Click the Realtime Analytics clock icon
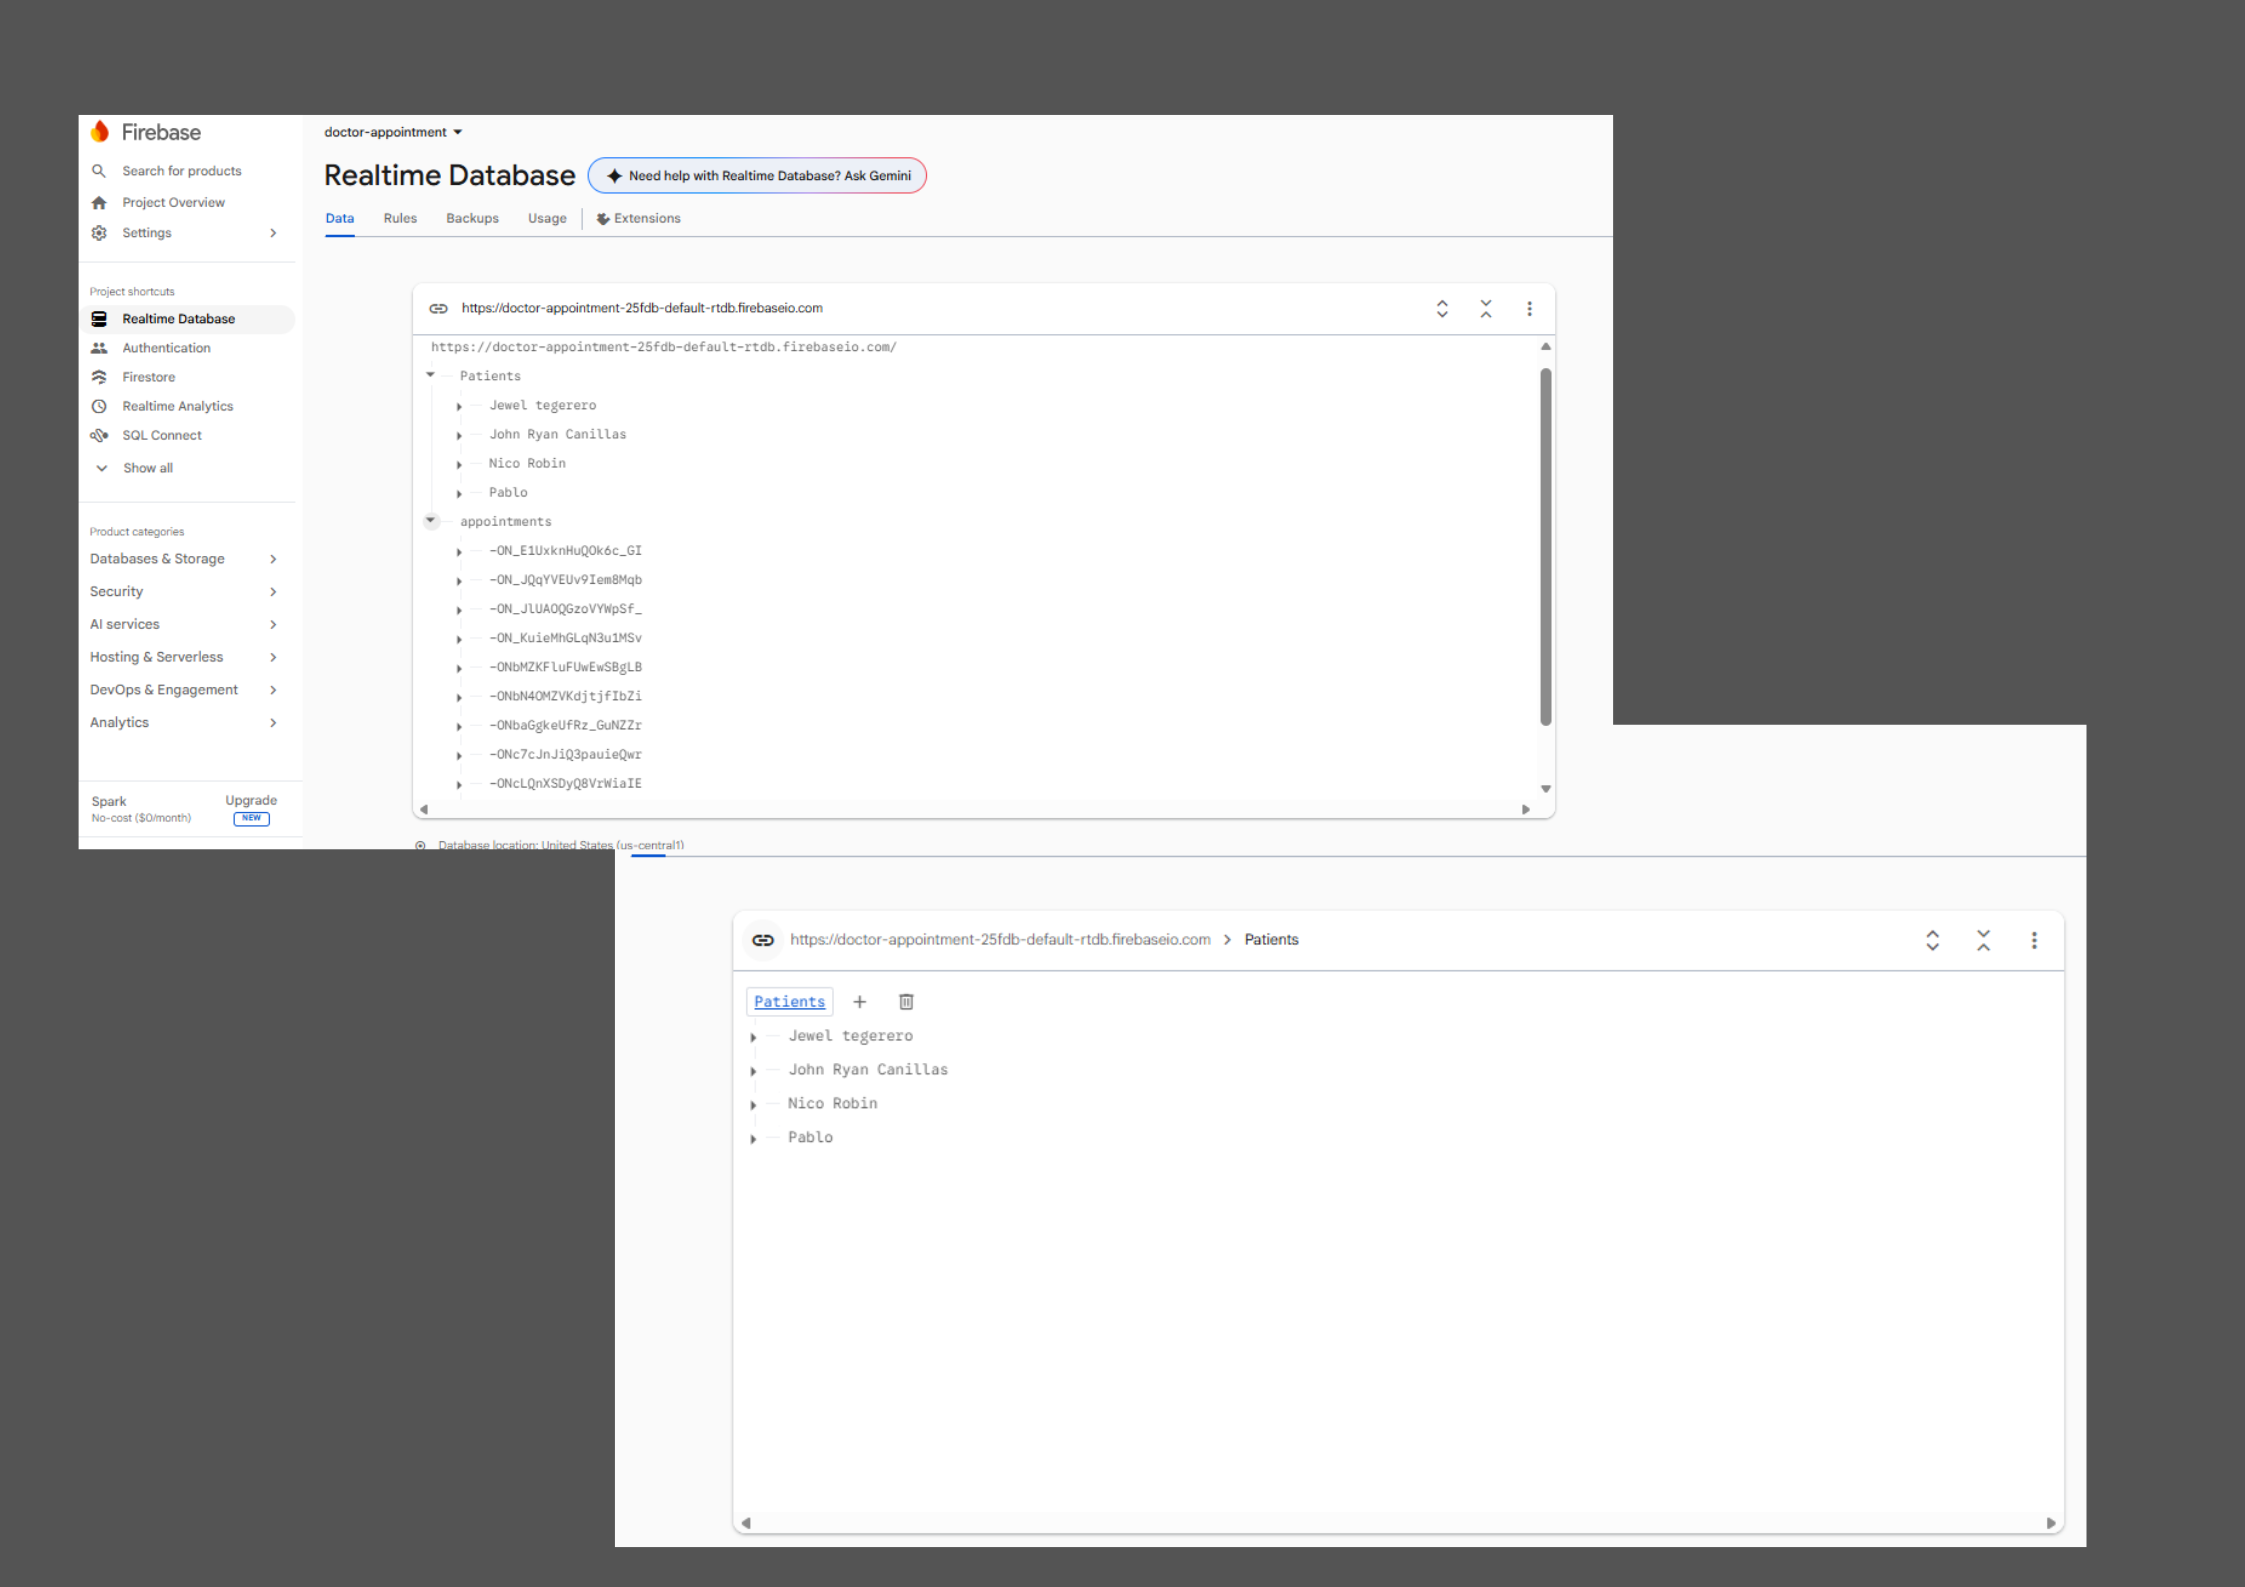This screenshot has height=1587, width=2245. click(99, 406)
